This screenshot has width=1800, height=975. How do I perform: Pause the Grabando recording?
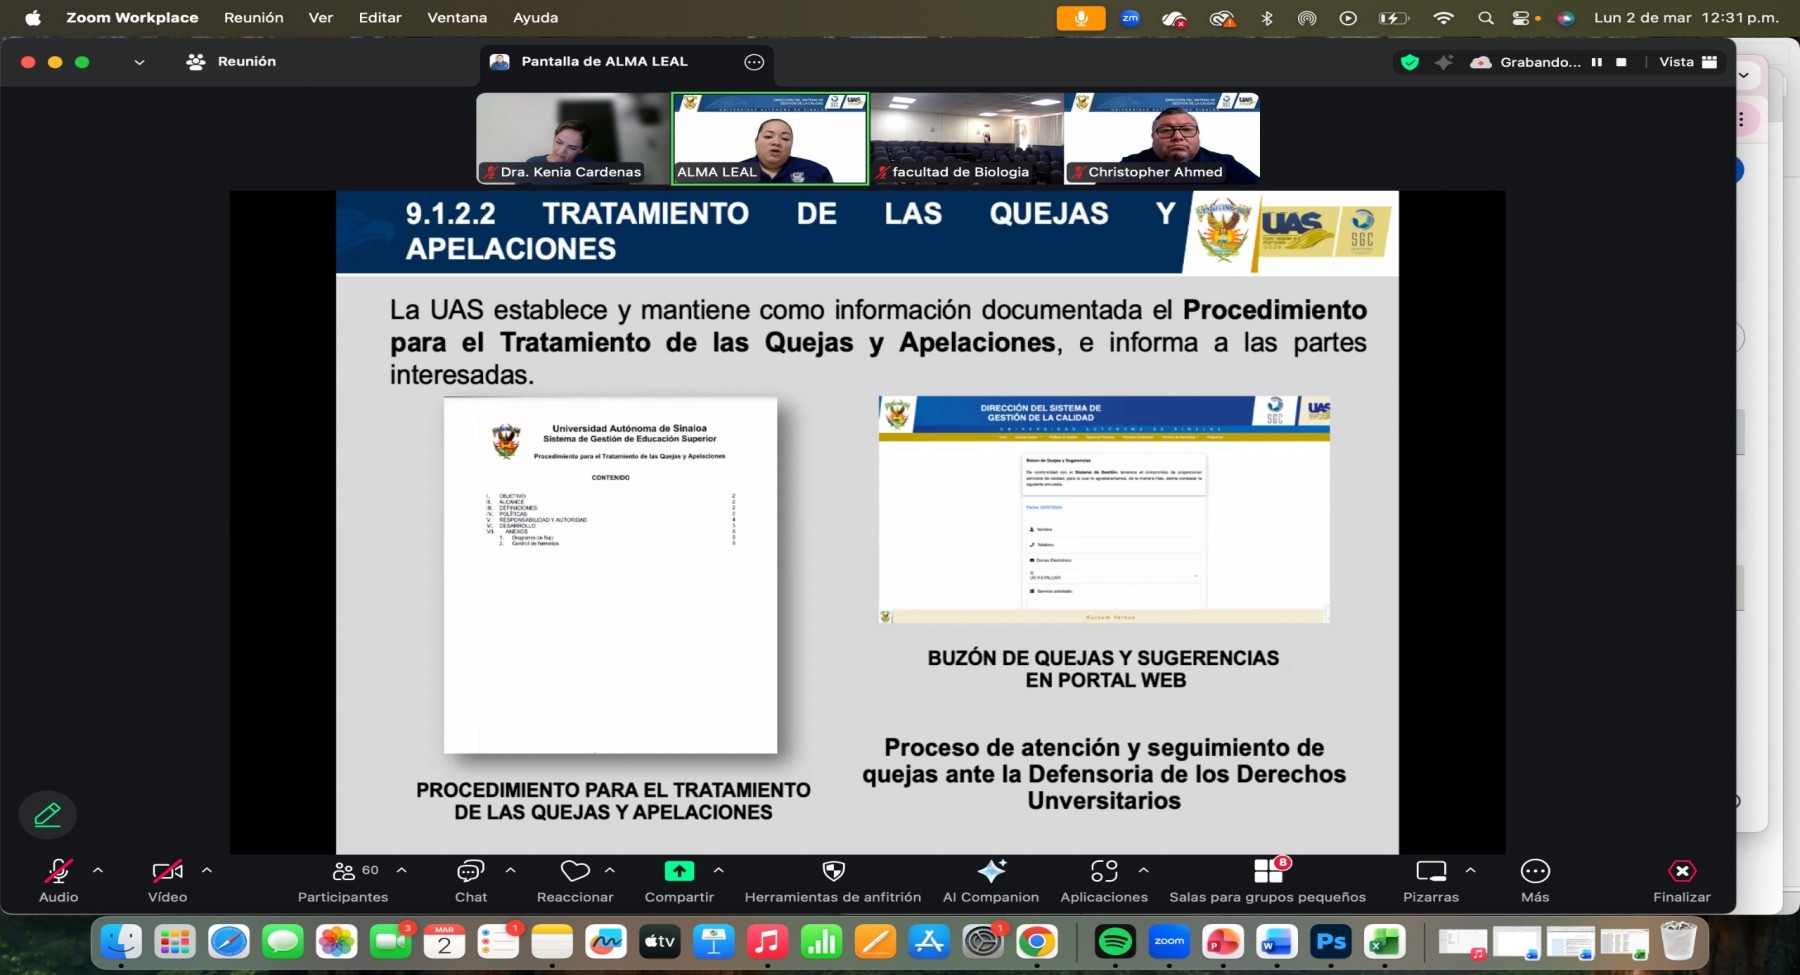[x=1595, y=61]
